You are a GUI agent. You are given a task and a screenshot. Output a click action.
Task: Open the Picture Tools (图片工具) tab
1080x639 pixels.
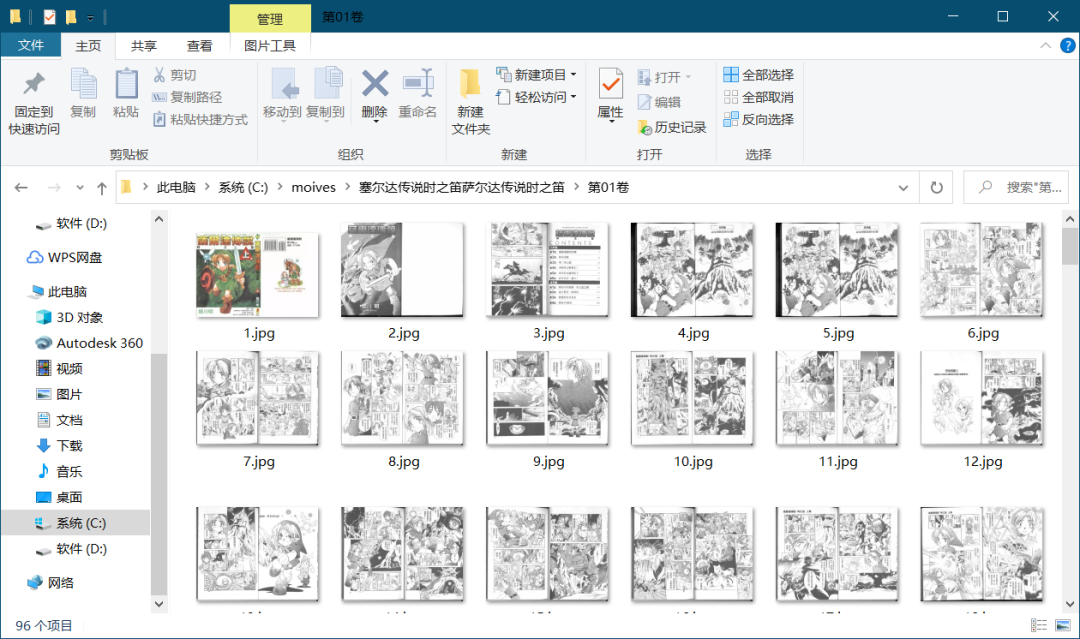pos(270,45)
